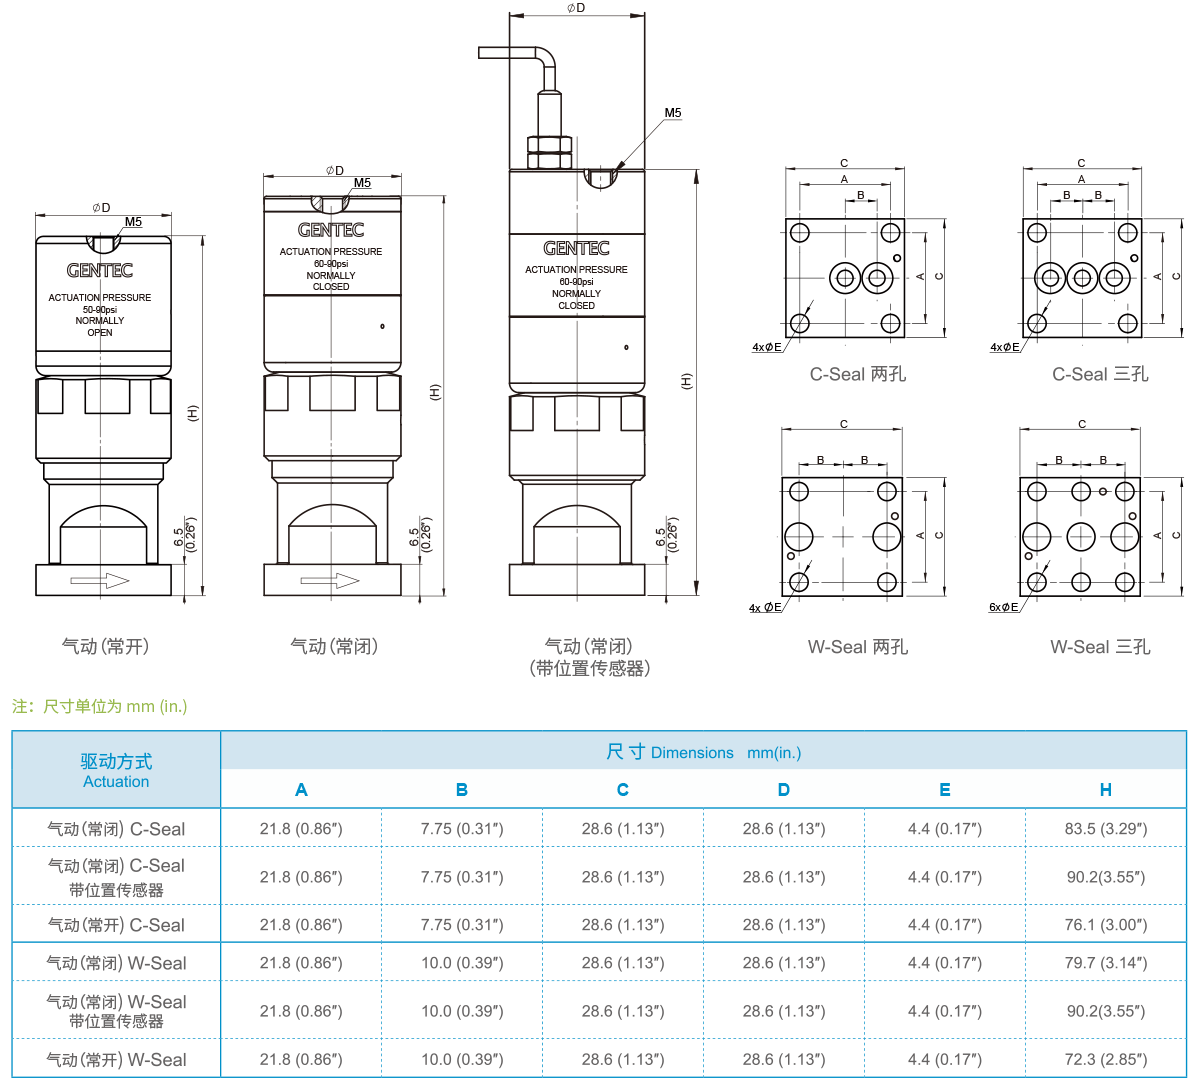Click the flow arrow on the normally-closed valve base
1200x1086 pixels.
(329, 581)
